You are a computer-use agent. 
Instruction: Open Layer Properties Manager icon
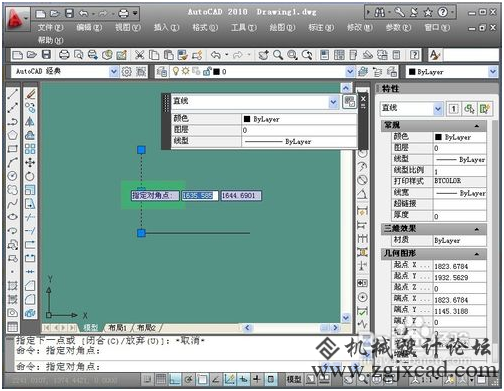click(162, 71)
